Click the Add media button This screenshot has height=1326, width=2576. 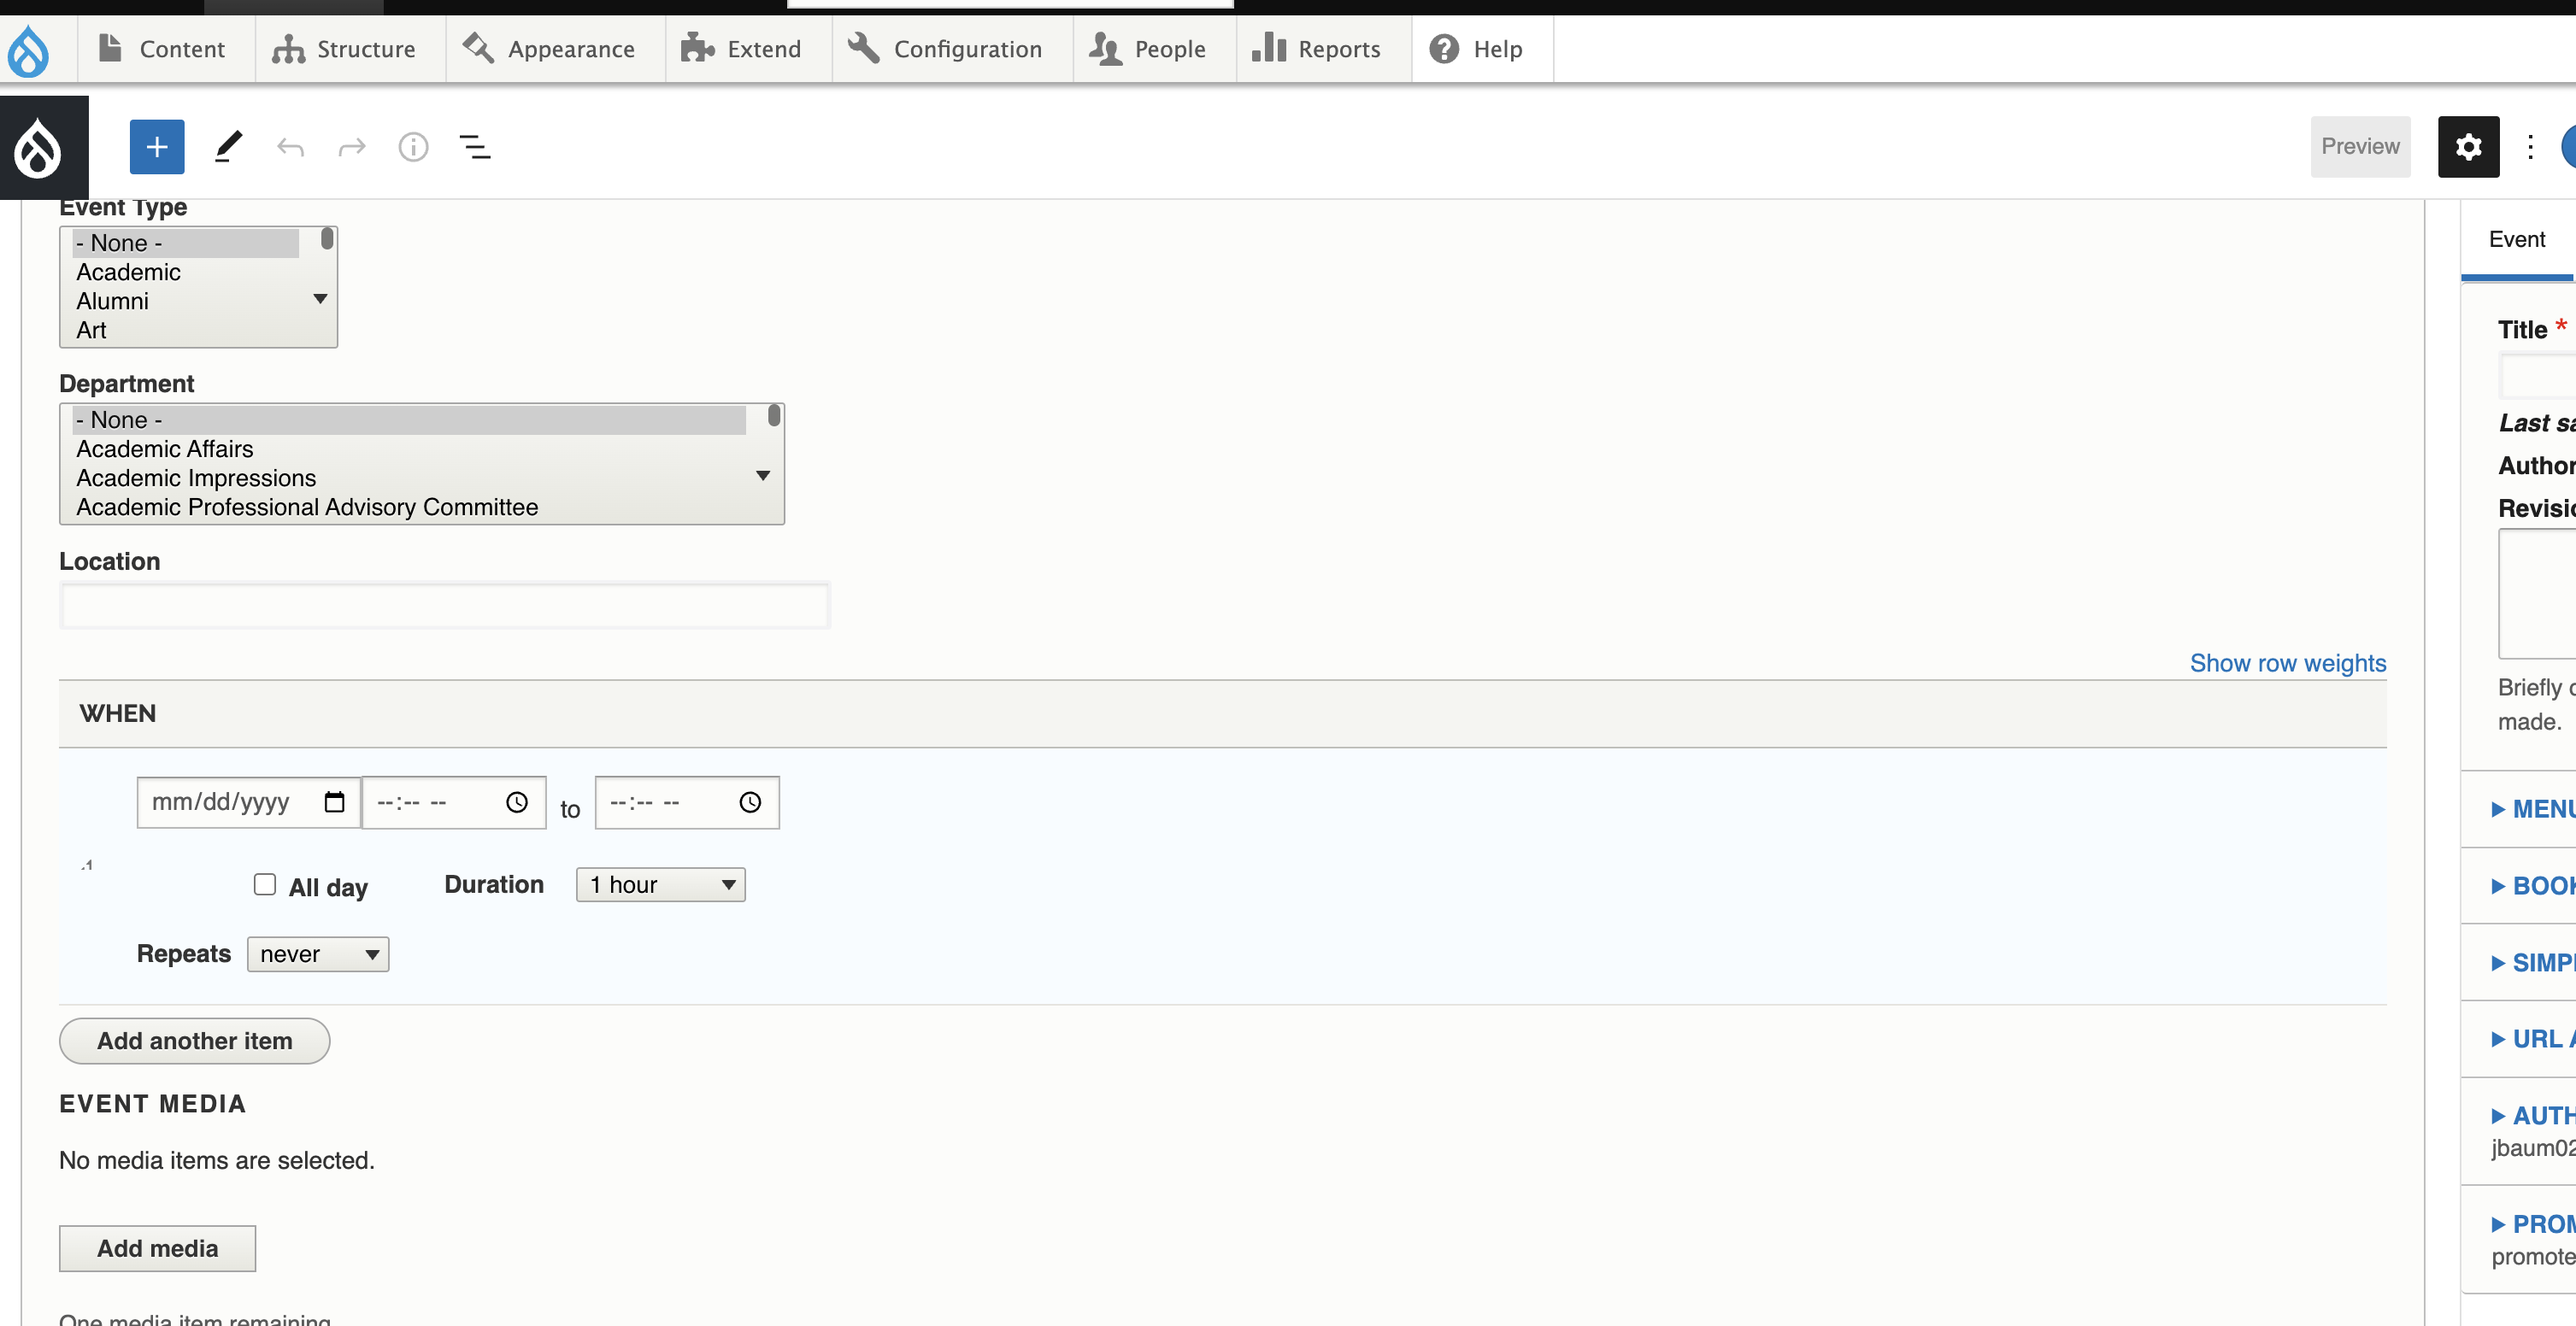tap(157, 1248)
